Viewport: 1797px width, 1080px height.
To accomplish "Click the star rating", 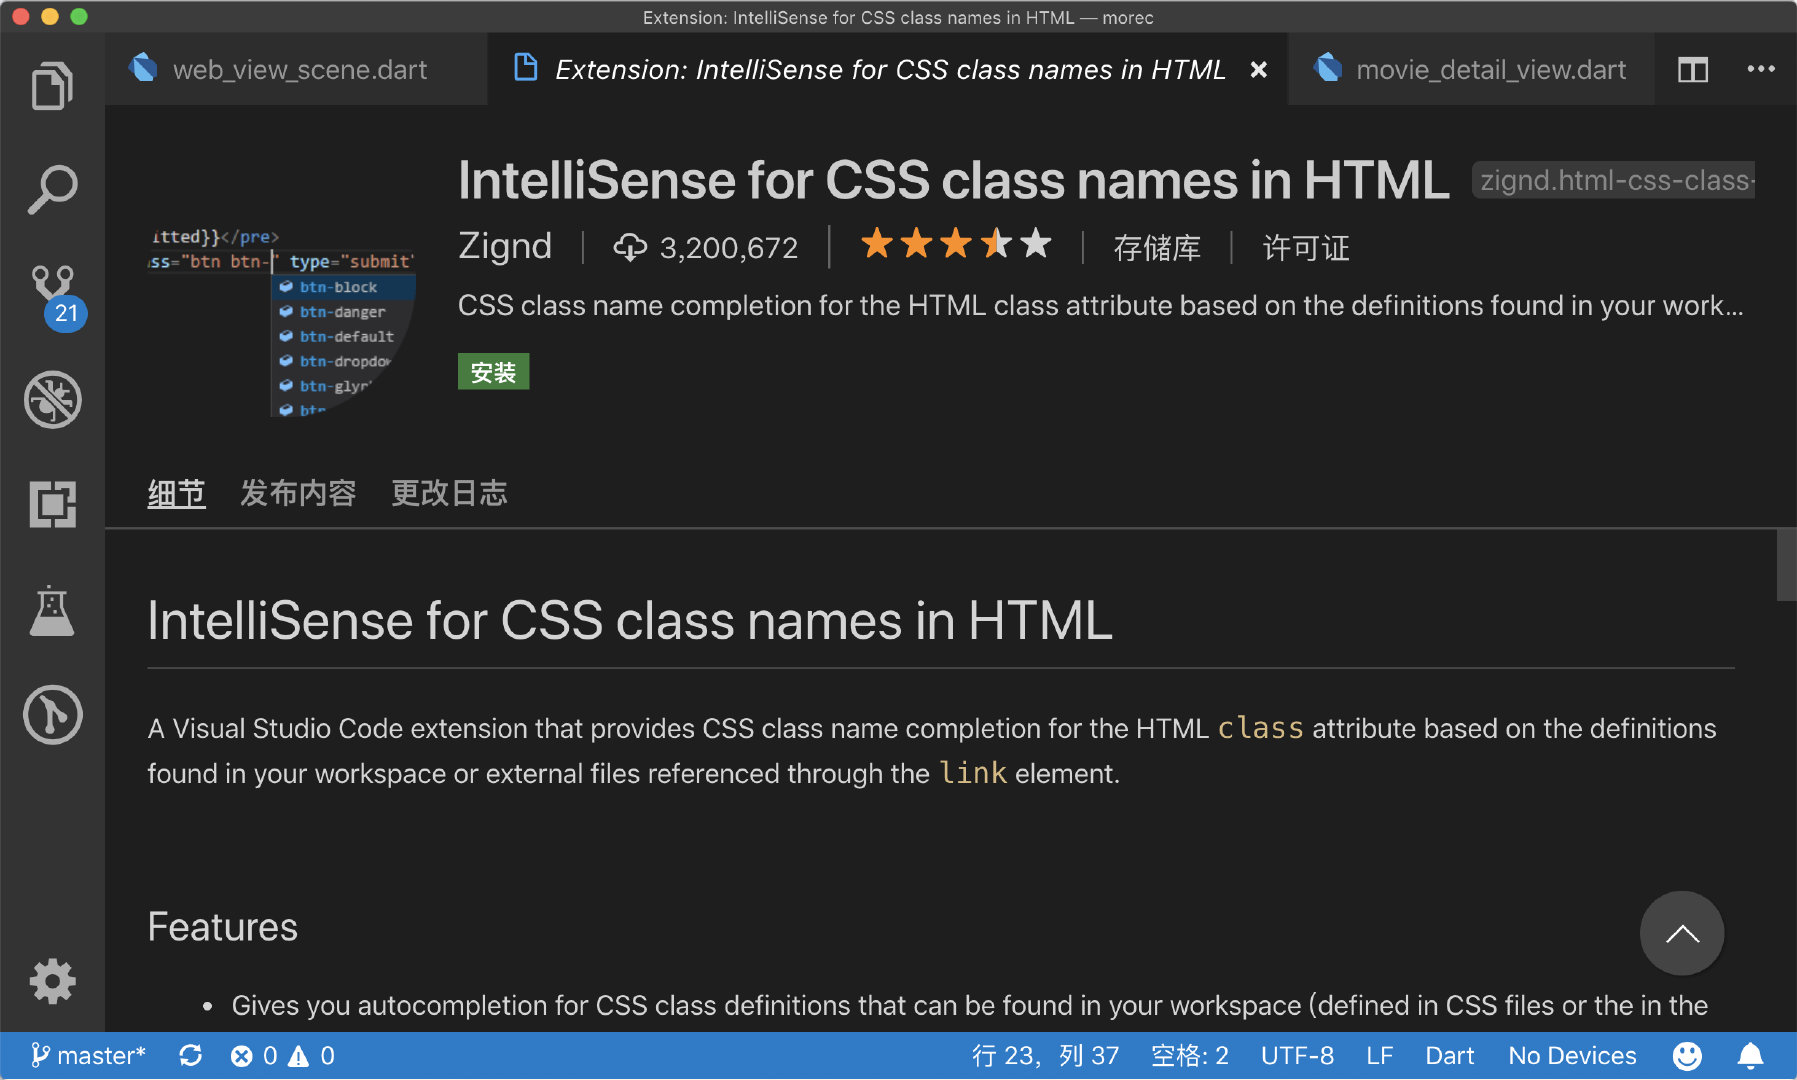I will tap(956, 244).
